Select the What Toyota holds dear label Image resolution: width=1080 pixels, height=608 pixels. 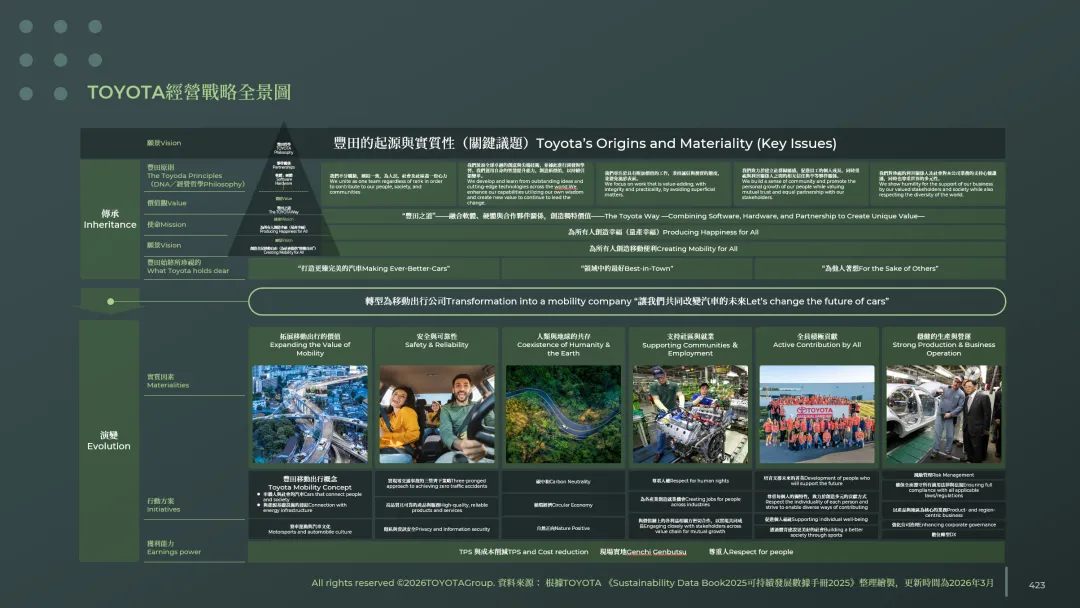[188, 266]
